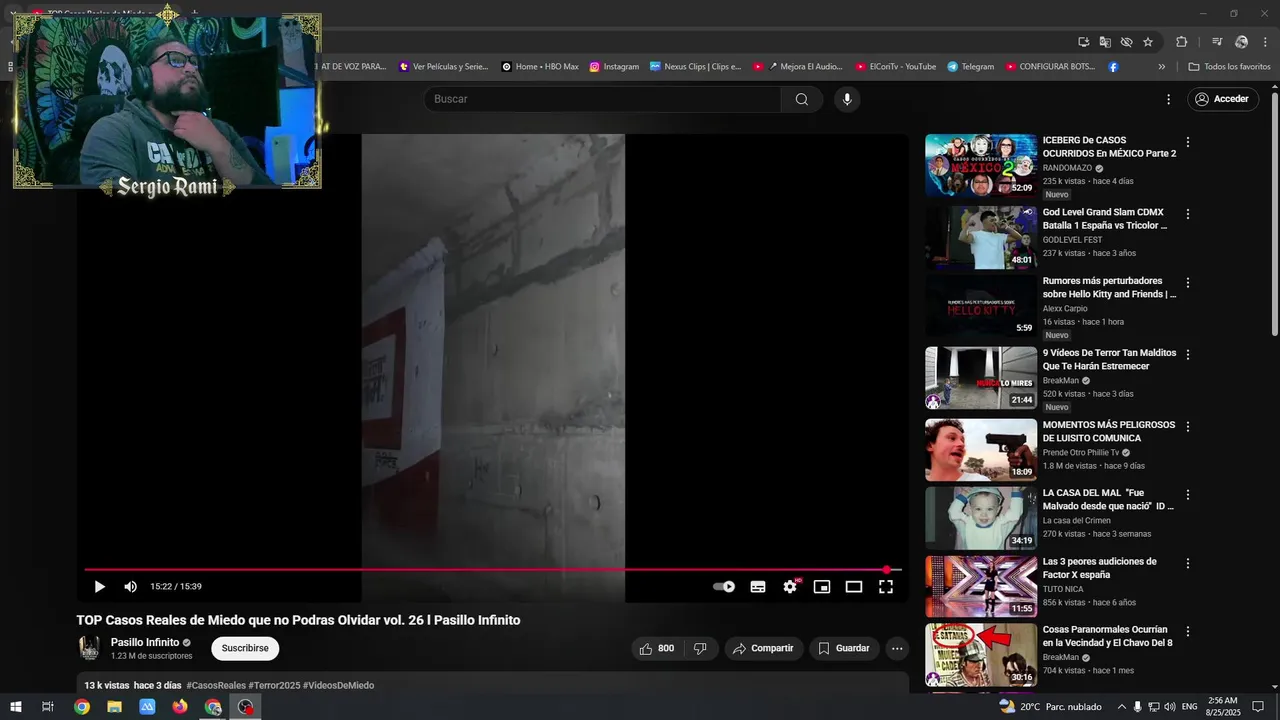The width and height of the screenshot is (1280, 720).
Task: Open options for MOMENTOS MÁS PELIGROSOS video
Action: point(1188,426)
